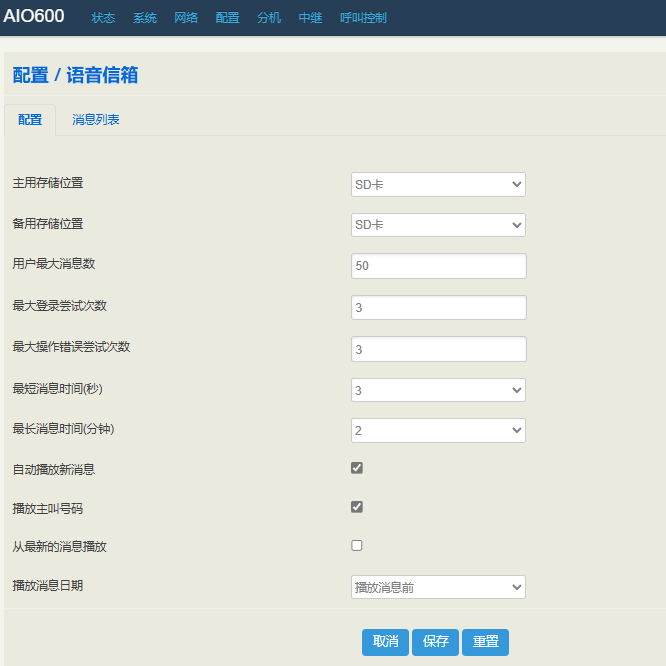
Task: Open the 最短消息时间(秒) dropdown
Action: [438, 390]
